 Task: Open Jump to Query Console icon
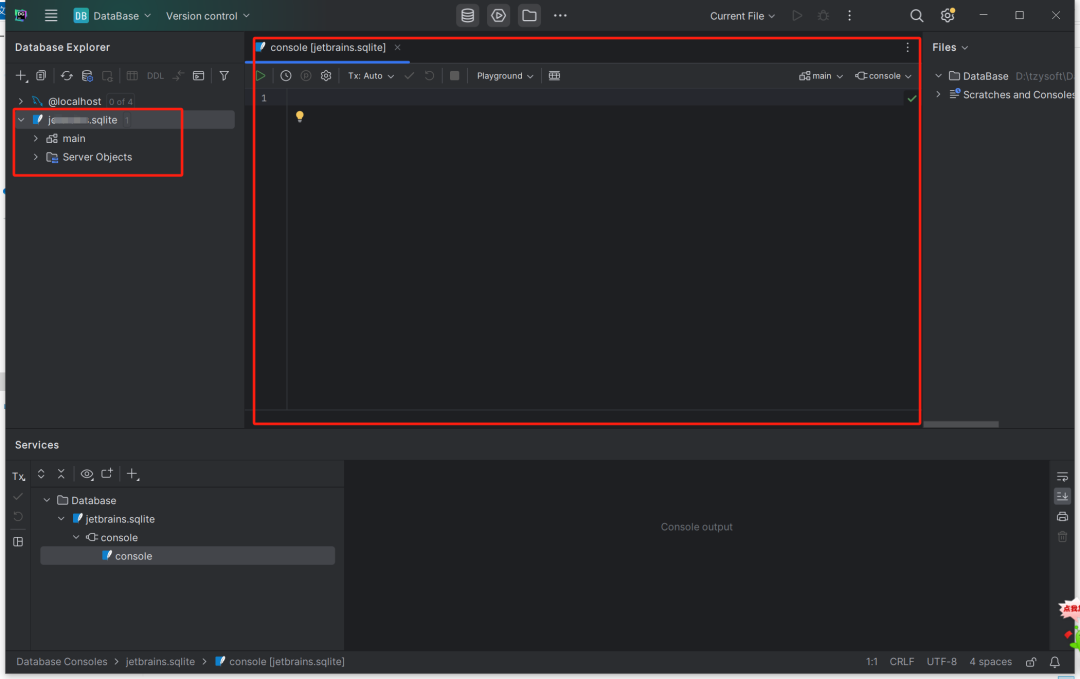pos(198,76)
